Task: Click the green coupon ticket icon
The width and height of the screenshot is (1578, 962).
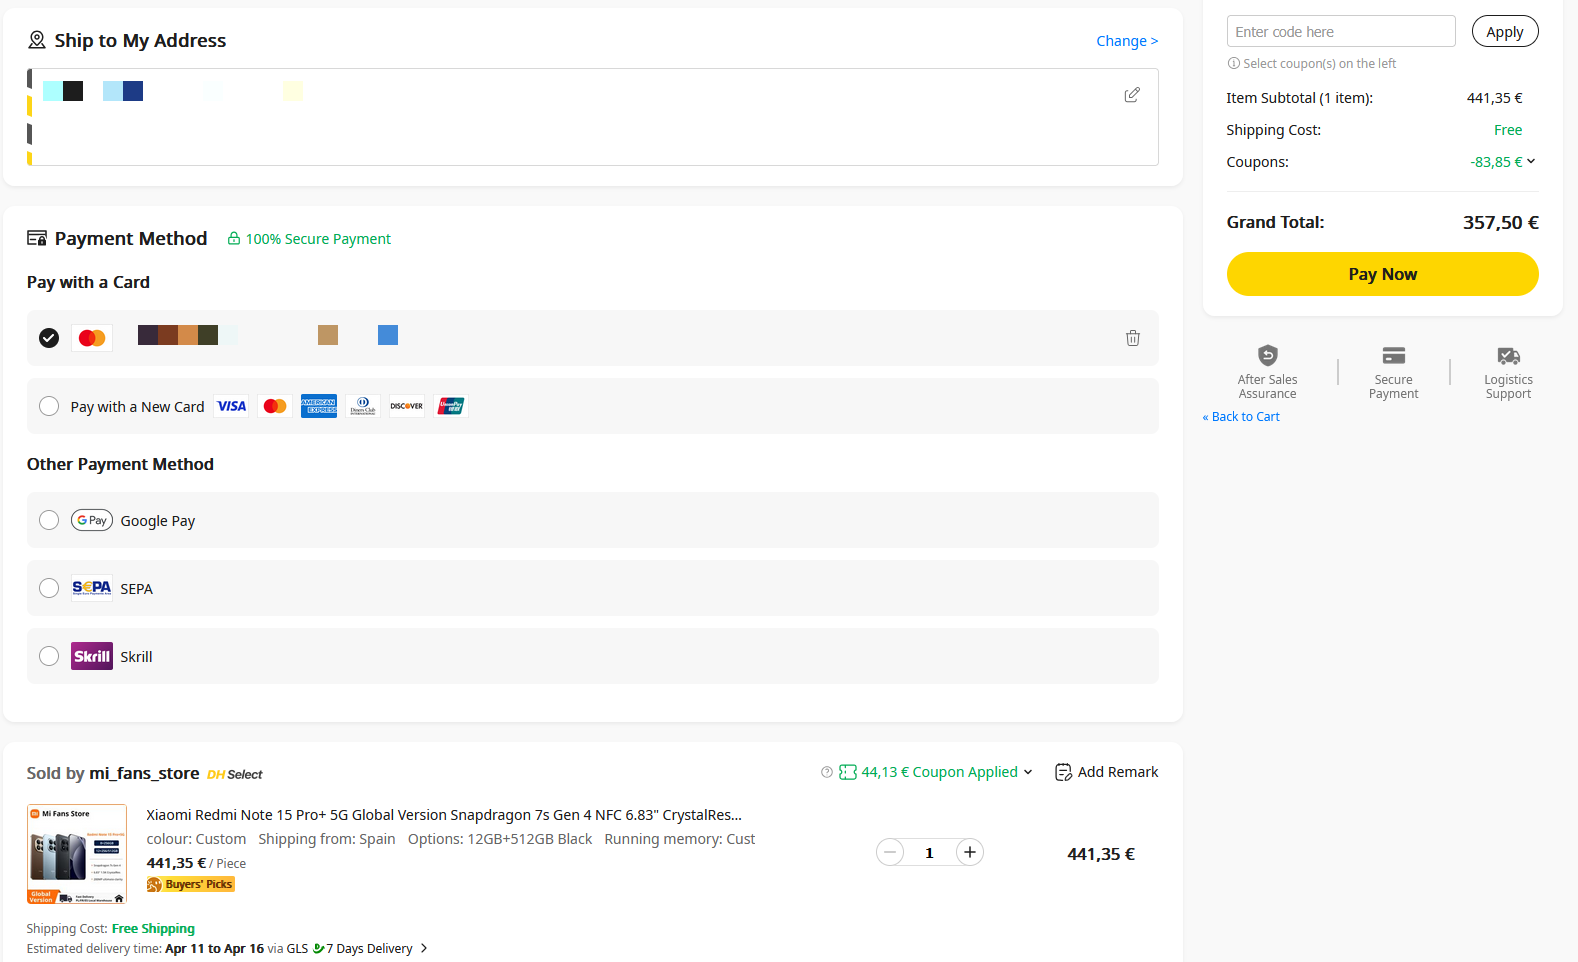Action: point(848,772)
